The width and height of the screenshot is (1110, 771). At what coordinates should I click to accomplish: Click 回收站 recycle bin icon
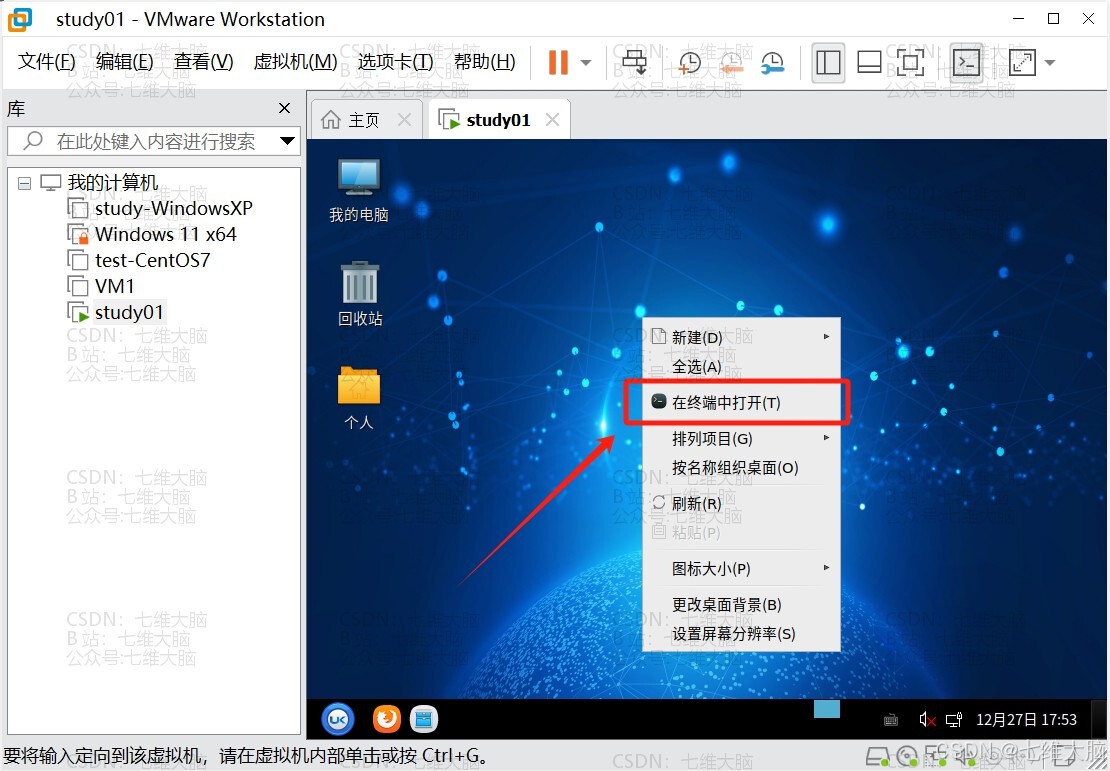(x=360, y=294)
